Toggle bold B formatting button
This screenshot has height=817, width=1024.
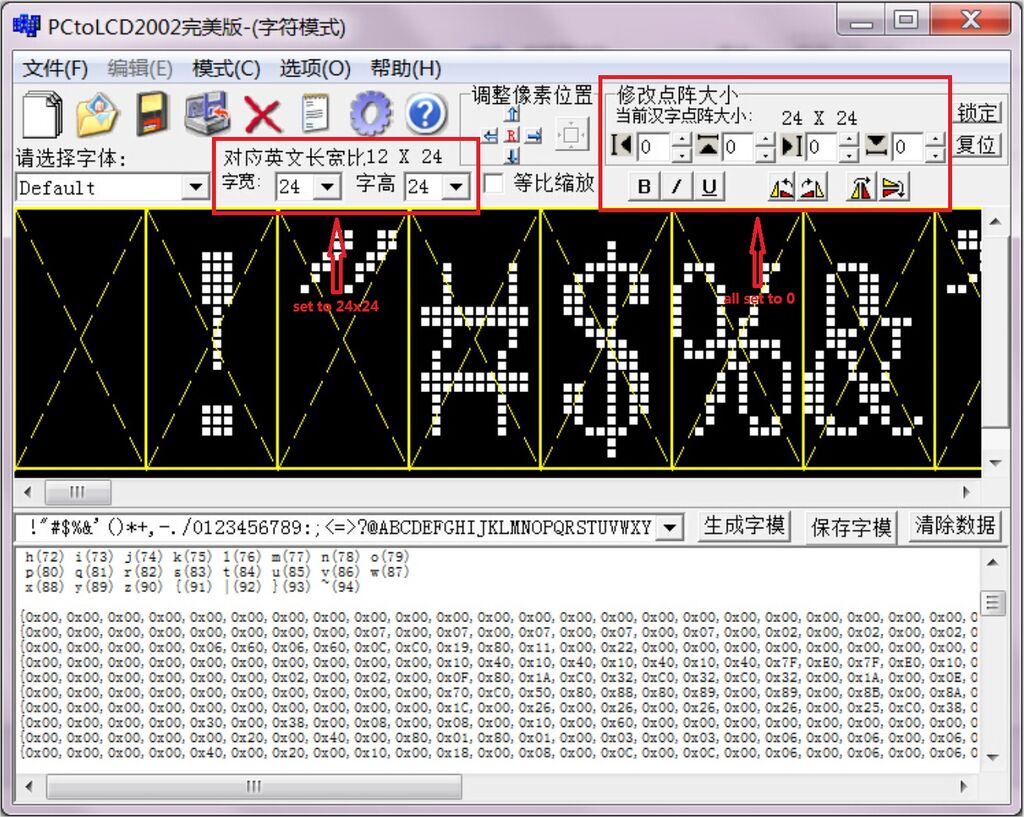tap(644, 187)
